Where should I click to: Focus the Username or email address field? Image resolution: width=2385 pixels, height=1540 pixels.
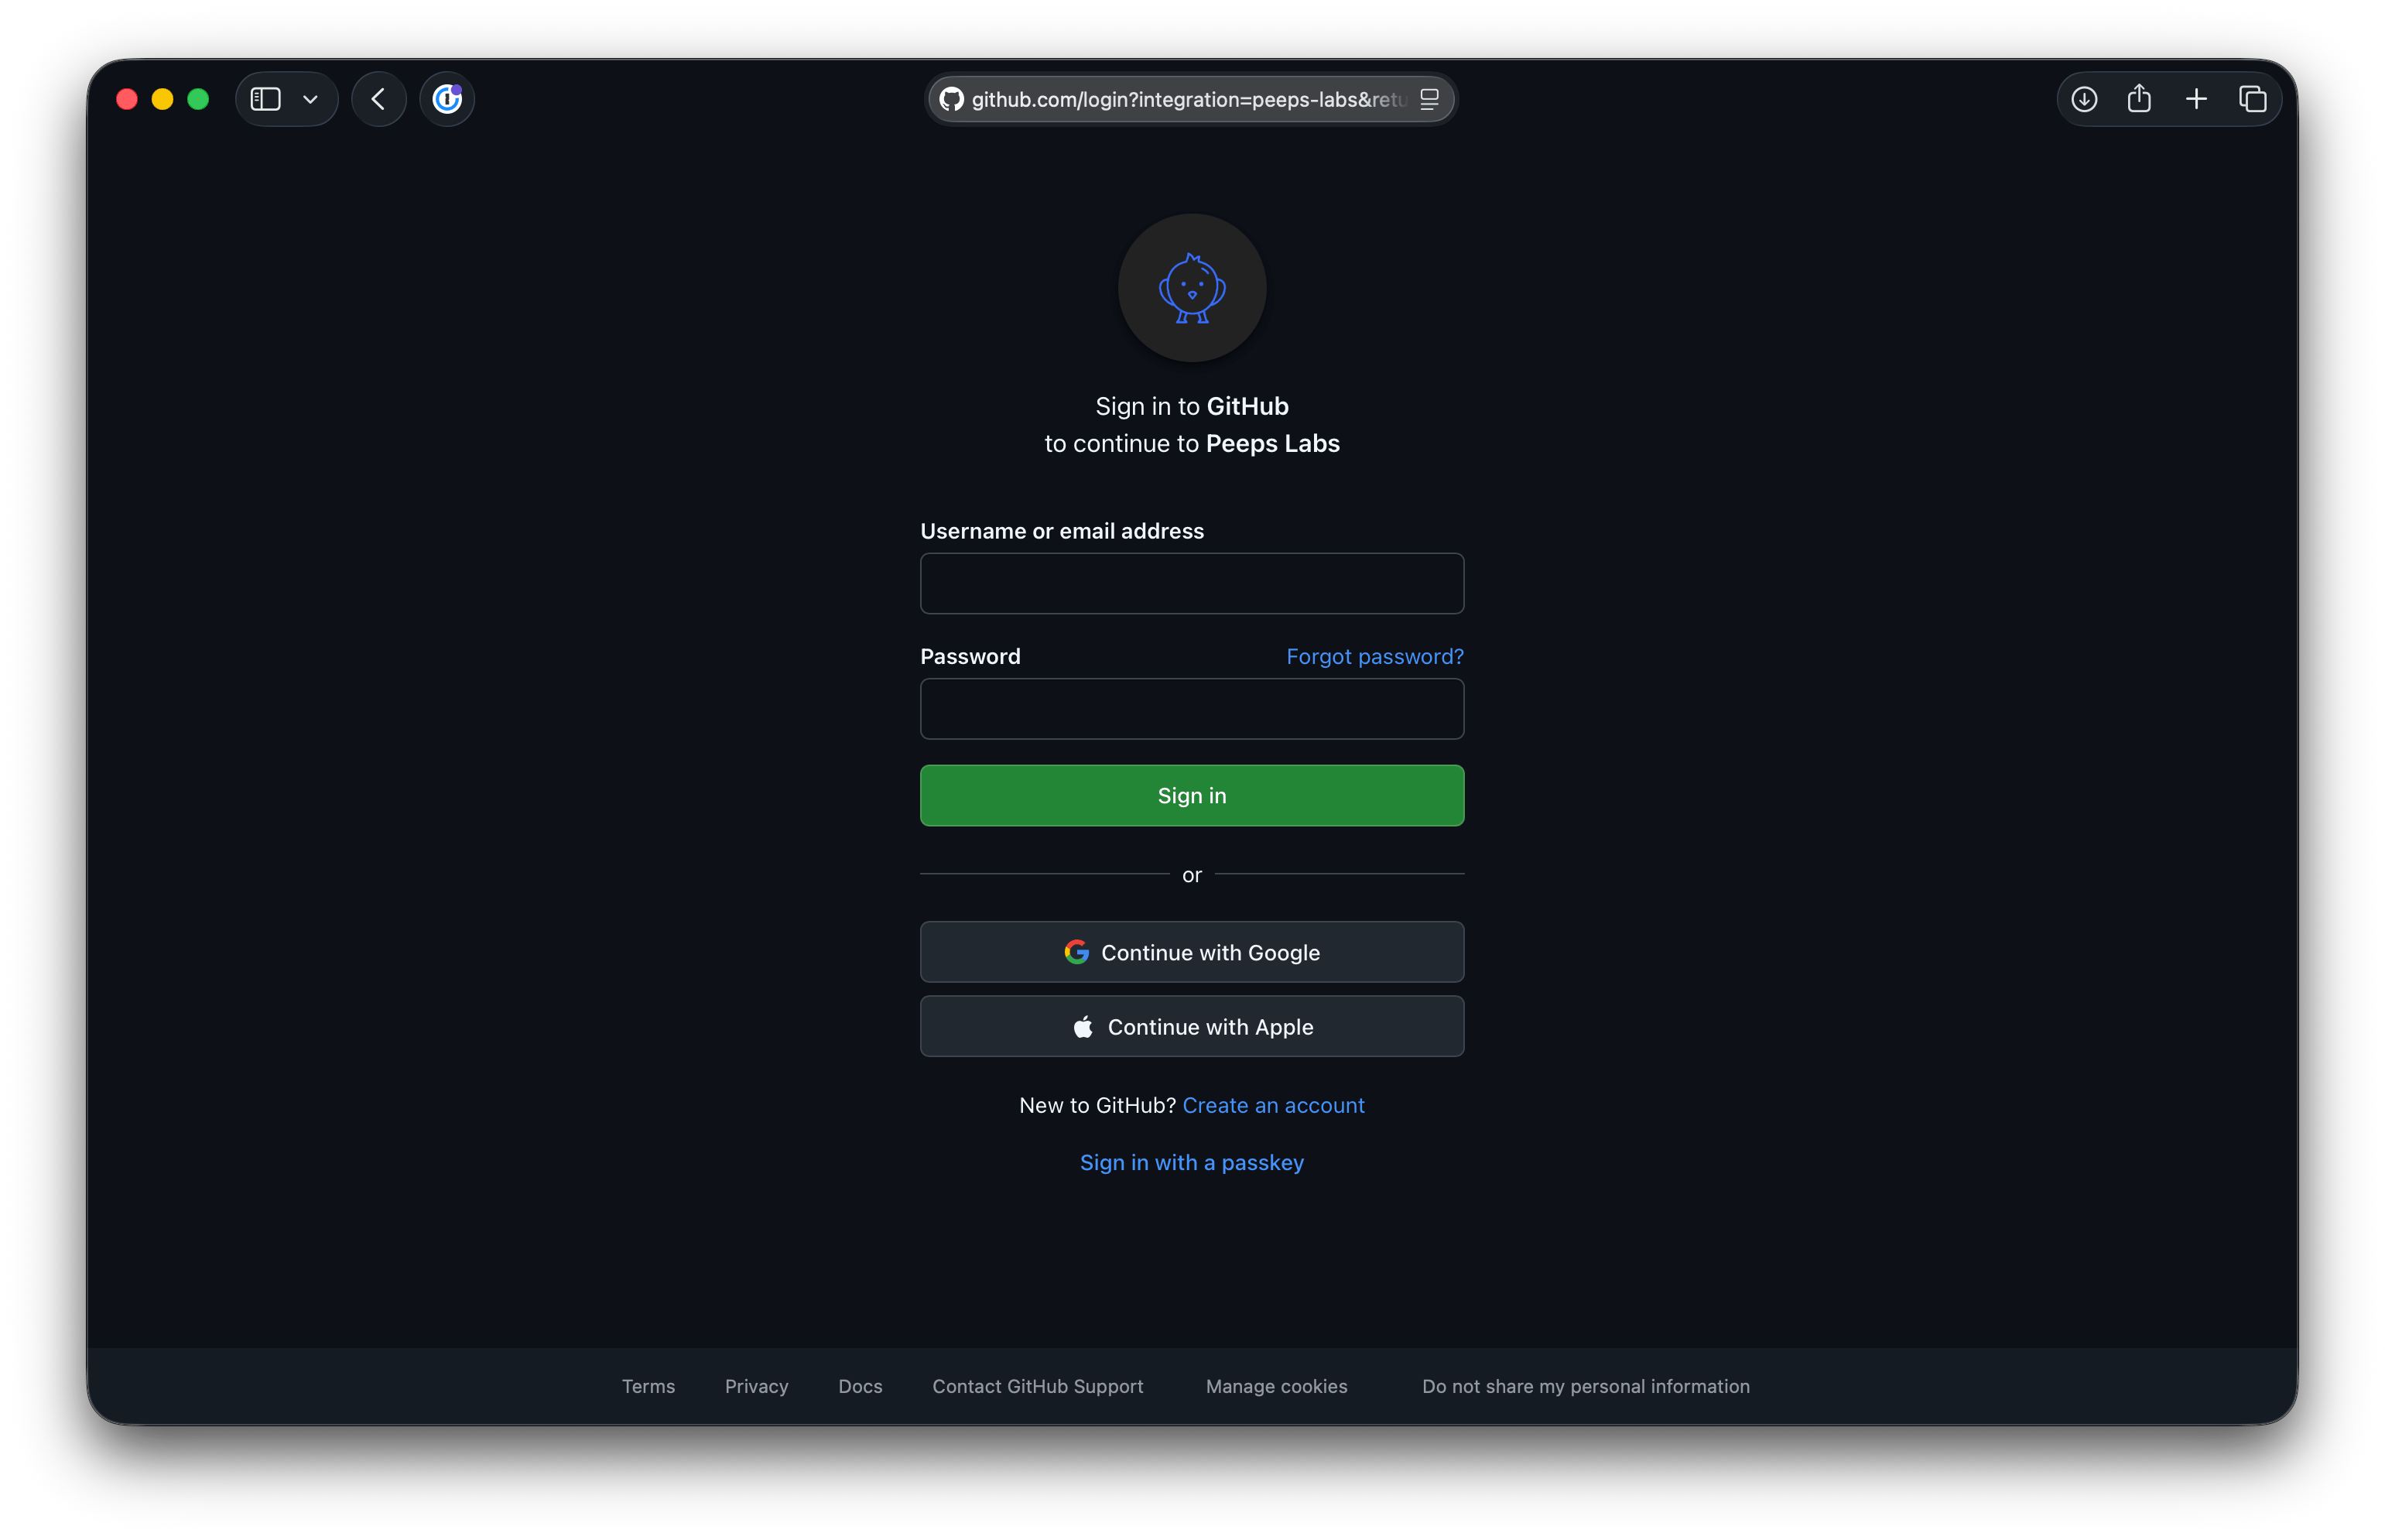[x=1192, y=583]
